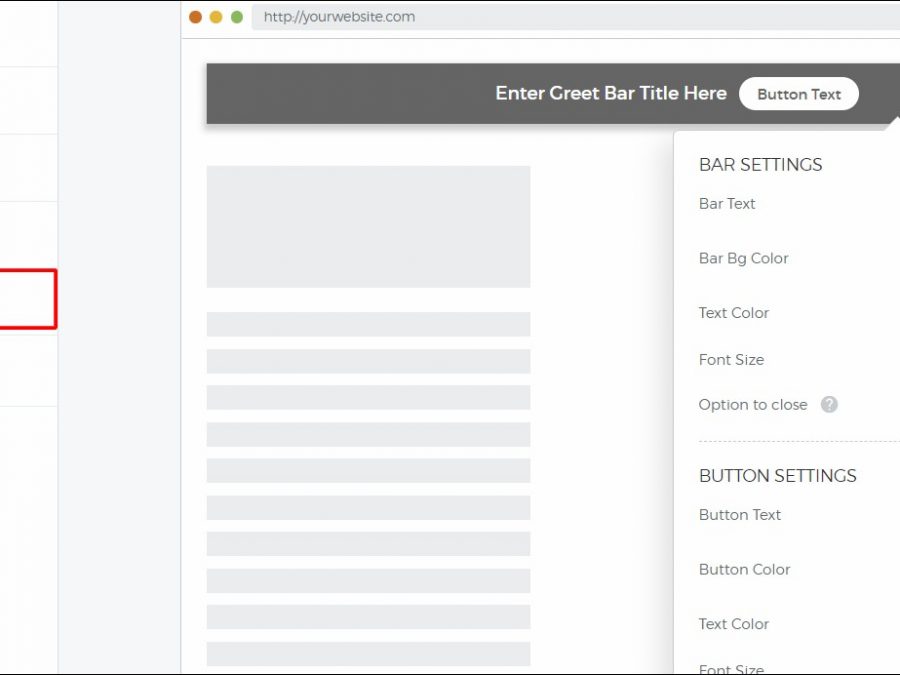Click the Bar Text setting label

[727, 204]
